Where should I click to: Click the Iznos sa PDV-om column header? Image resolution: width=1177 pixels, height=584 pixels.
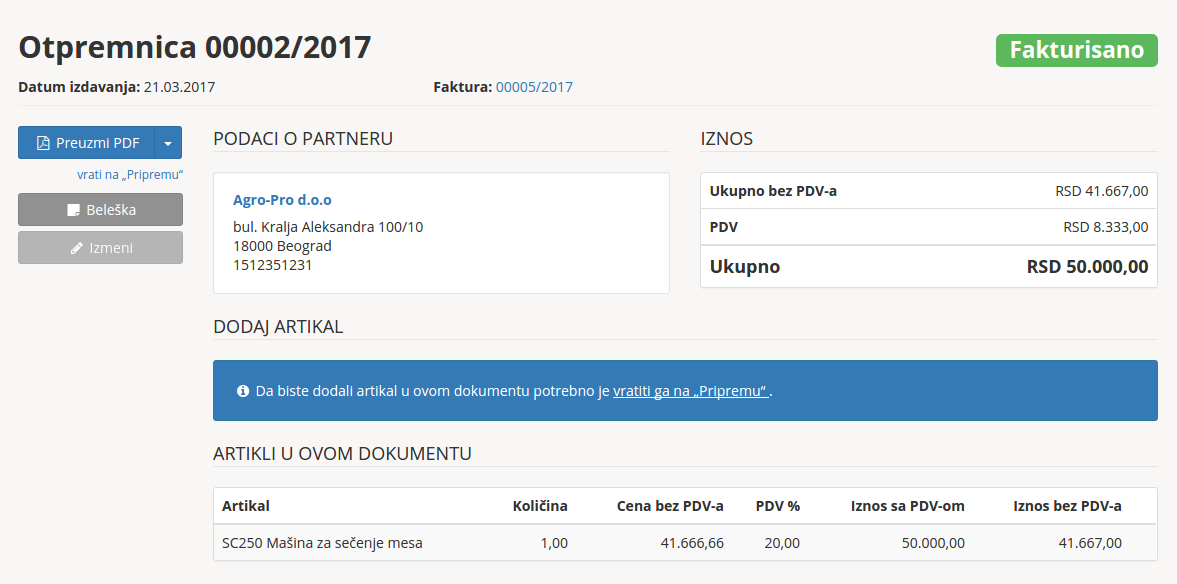click(907, 506)
